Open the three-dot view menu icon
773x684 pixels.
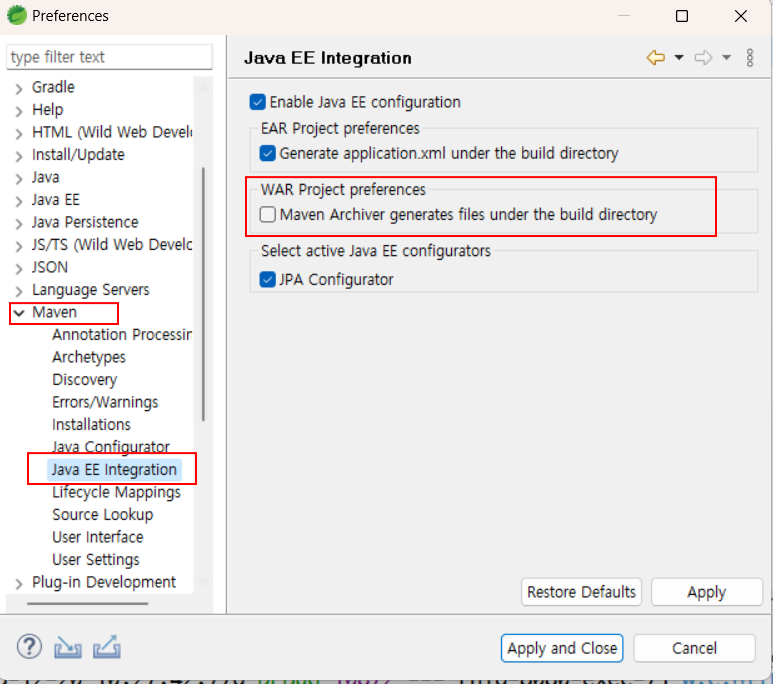750,58
